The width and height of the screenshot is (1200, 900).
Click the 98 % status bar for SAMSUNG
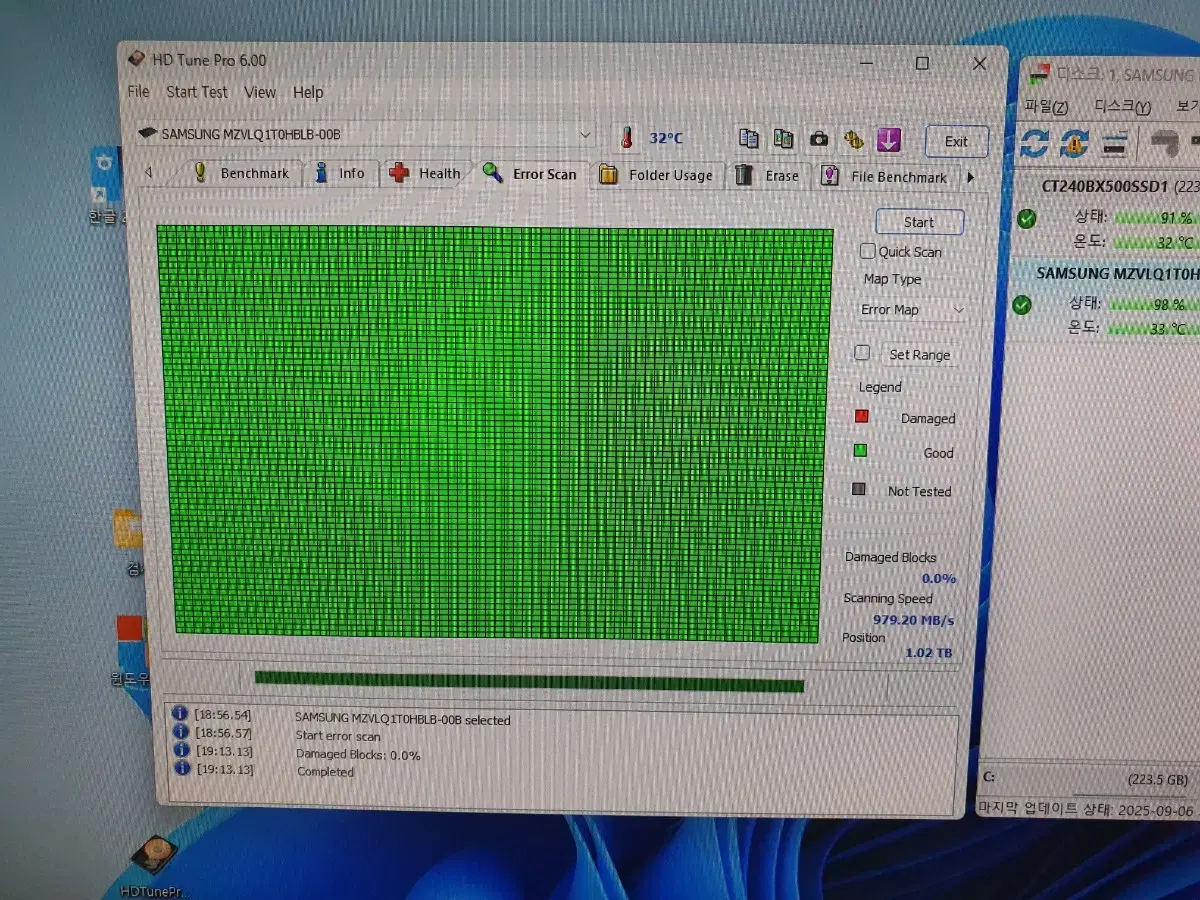pyautogui.click(x=1152, y=304)
